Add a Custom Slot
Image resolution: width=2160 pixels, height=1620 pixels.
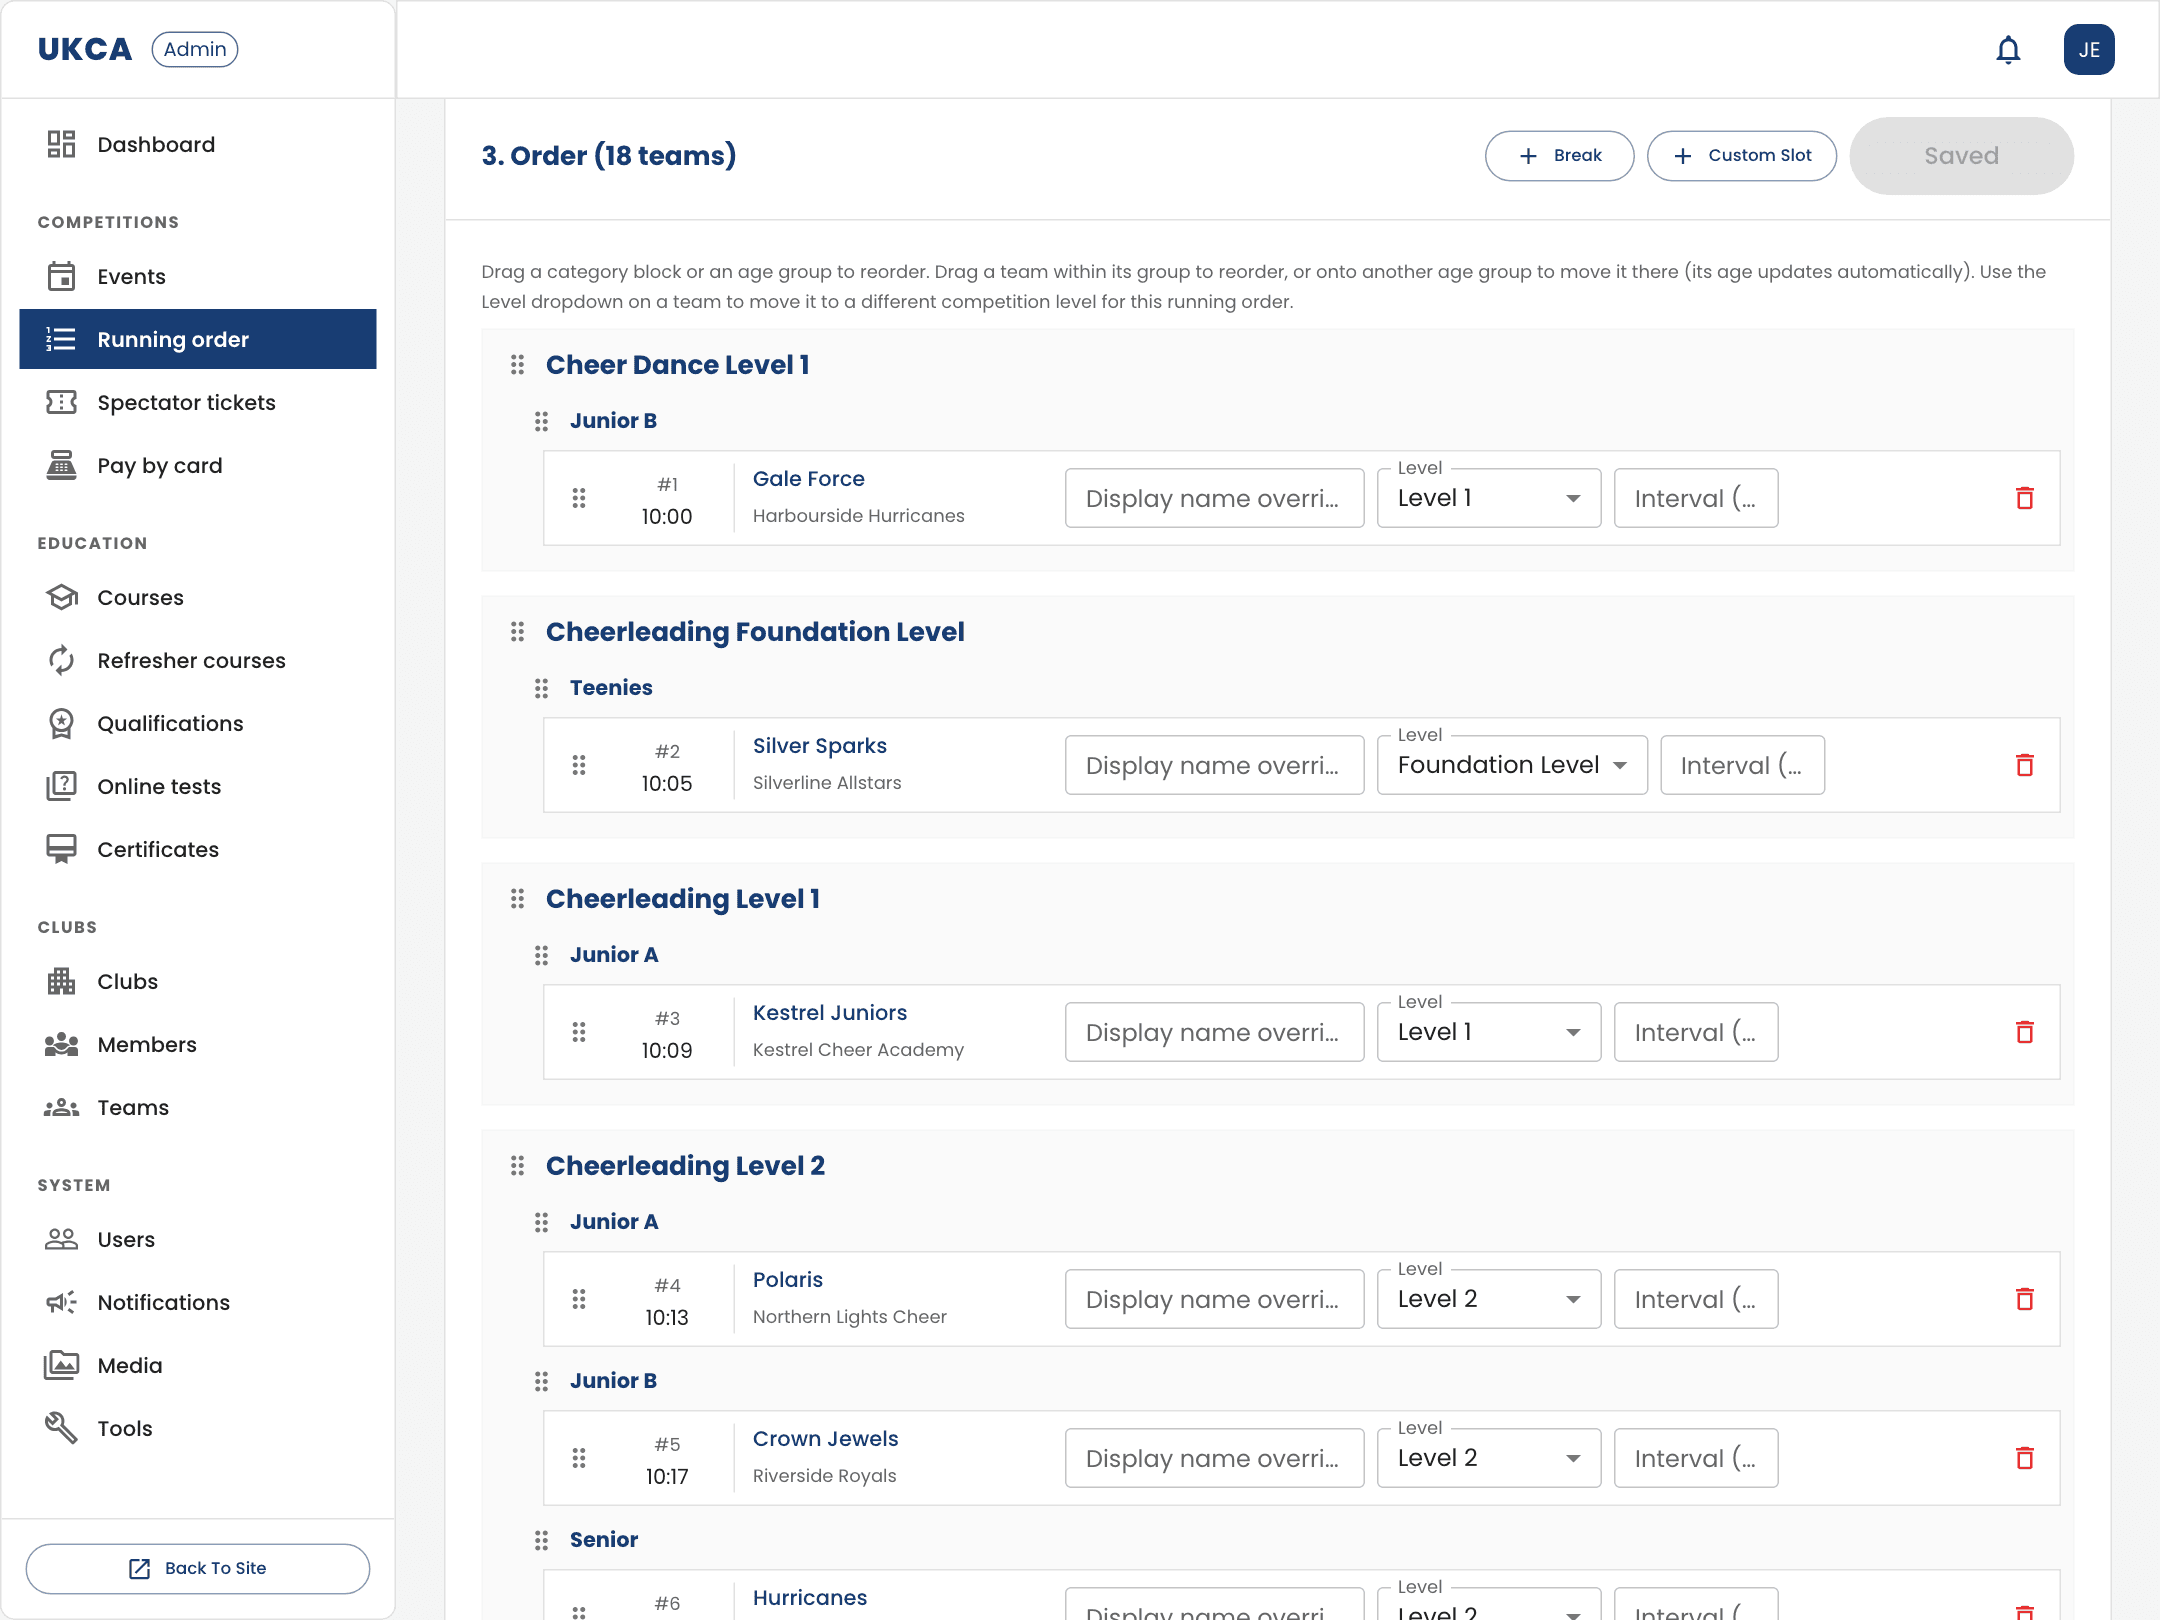point(1741,156)
